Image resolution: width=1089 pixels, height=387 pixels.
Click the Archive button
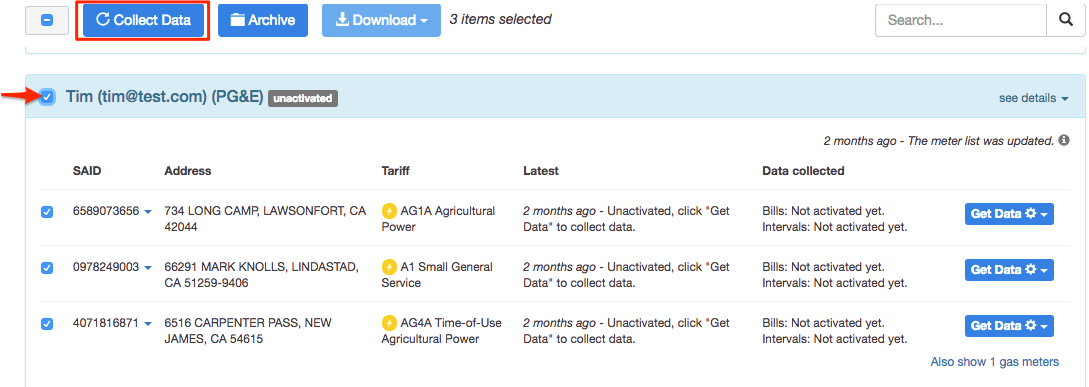pyautogui.click(x=263, y=20)
